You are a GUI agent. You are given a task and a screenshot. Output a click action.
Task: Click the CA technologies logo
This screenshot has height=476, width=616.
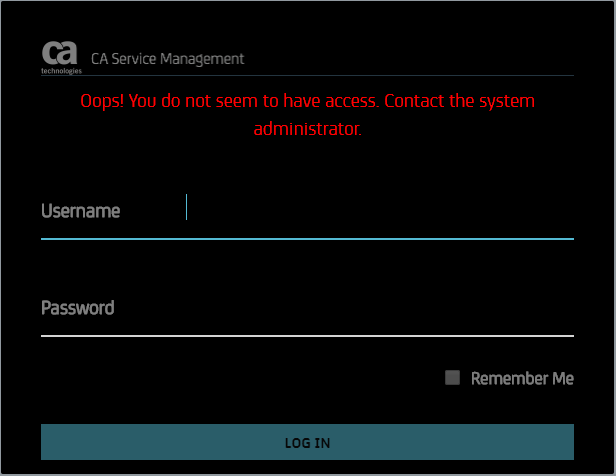60,54
